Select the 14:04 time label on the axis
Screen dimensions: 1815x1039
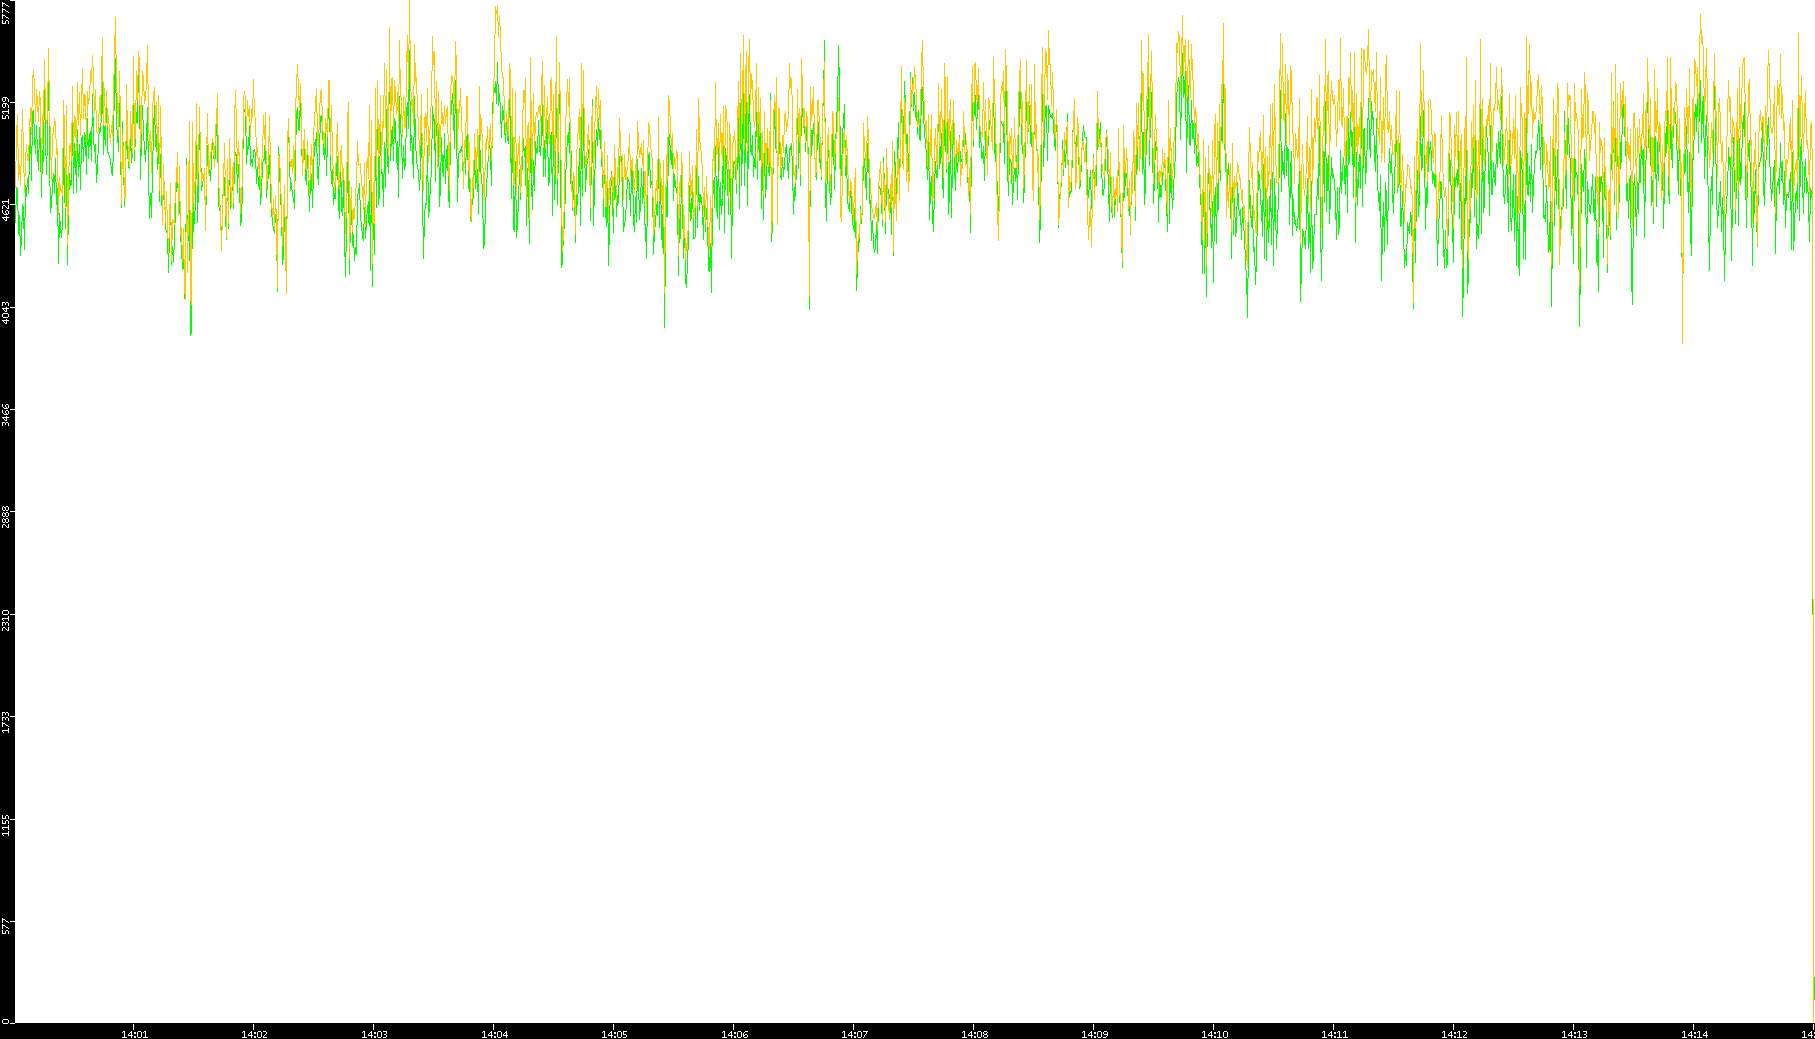click(494, 1034)
